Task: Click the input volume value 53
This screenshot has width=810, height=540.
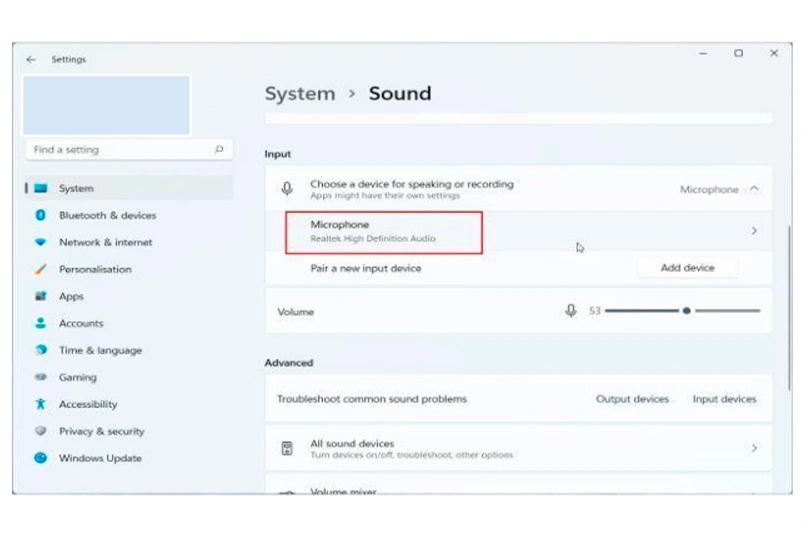Action: (595, 311)
